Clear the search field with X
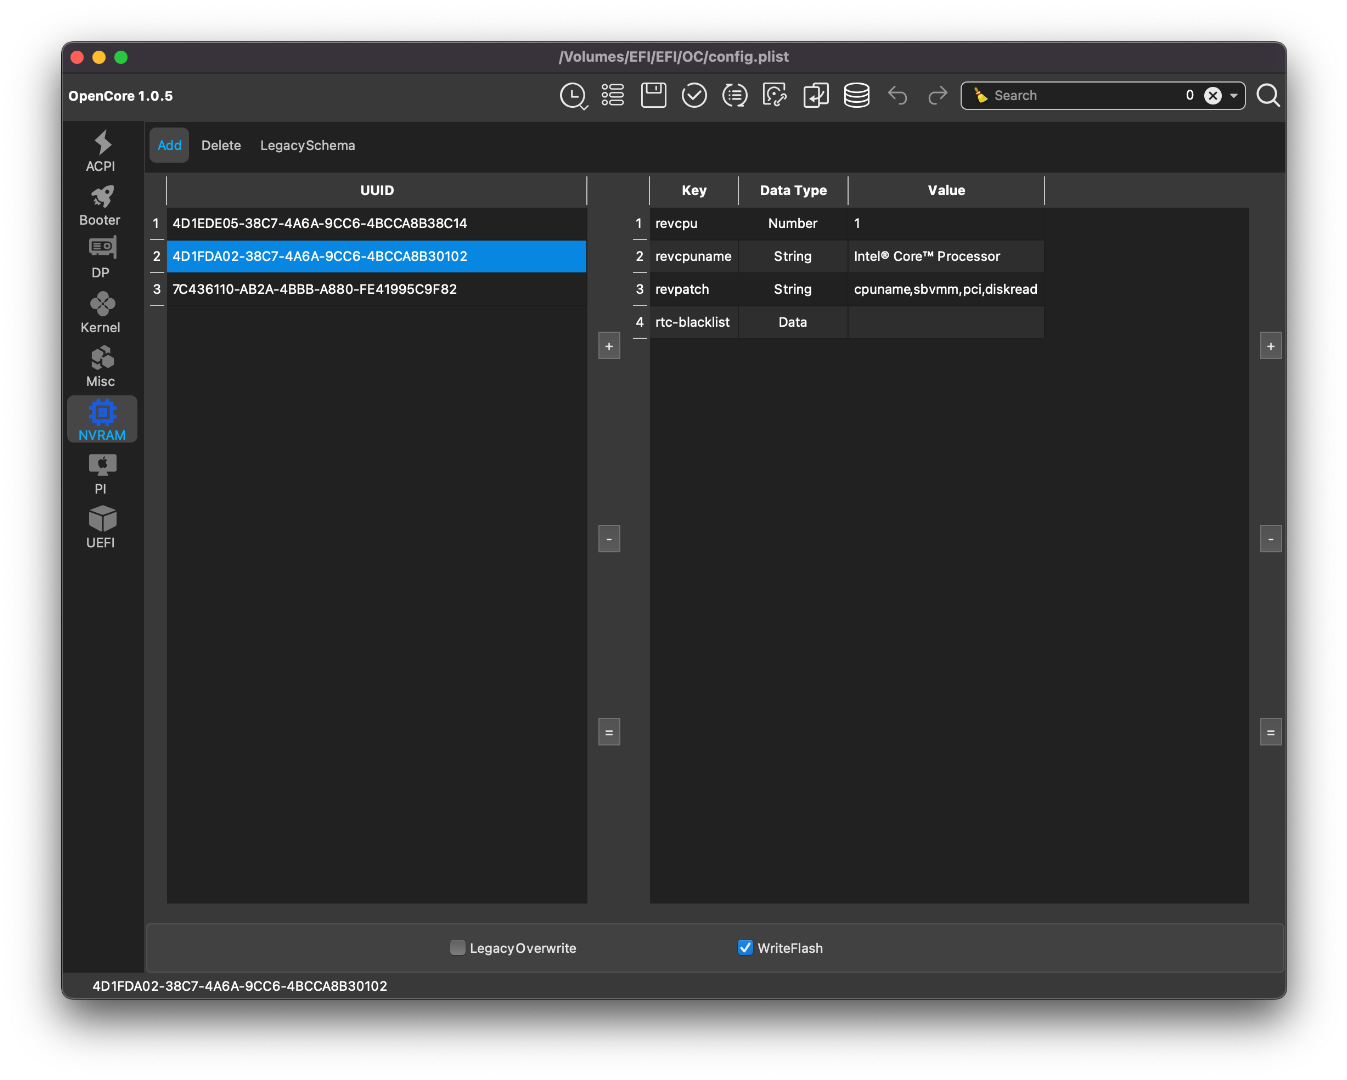1347x1080 pixels. click(x=1213, y=96)
